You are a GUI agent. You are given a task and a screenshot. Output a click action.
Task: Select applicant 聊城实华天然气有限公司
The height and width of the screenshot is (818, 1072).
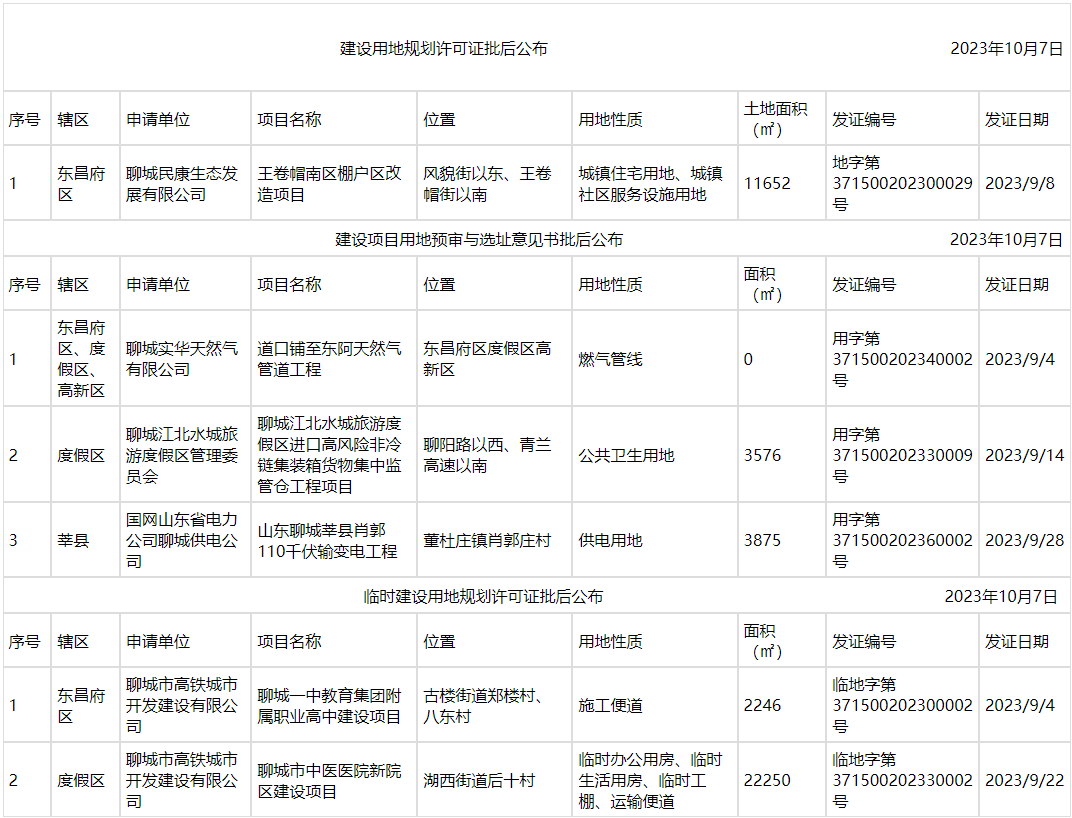182,359
